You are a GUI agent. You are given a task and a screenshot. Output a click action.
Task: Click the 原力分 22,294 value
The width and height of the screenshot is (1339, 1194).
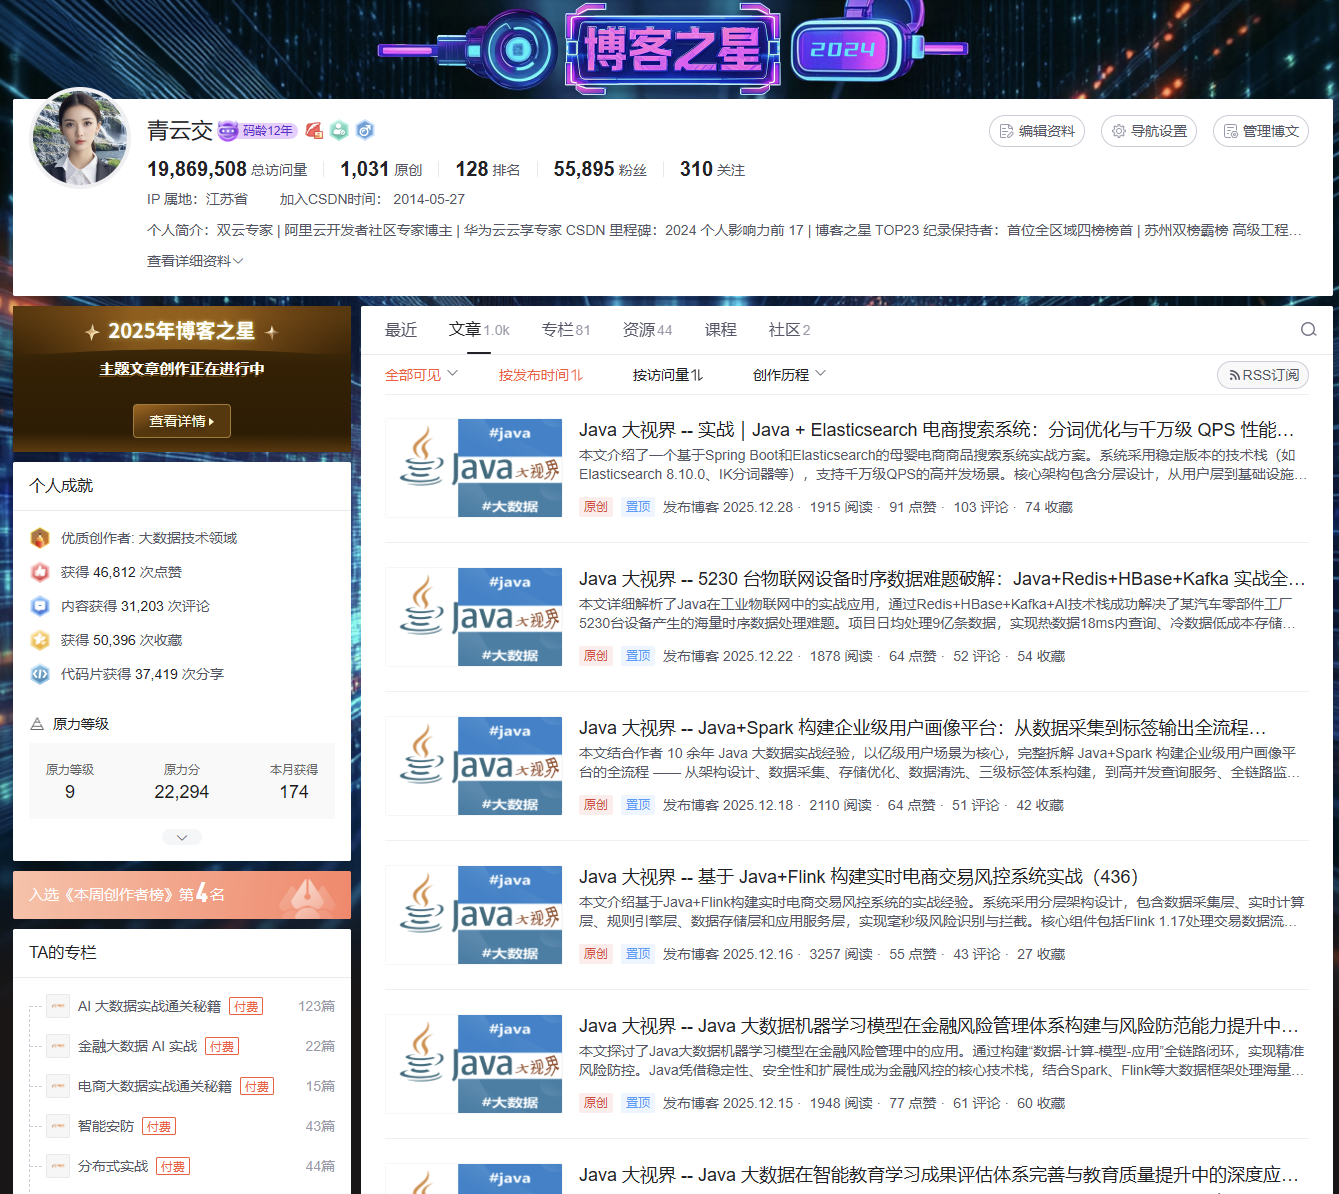pos(182,792)
